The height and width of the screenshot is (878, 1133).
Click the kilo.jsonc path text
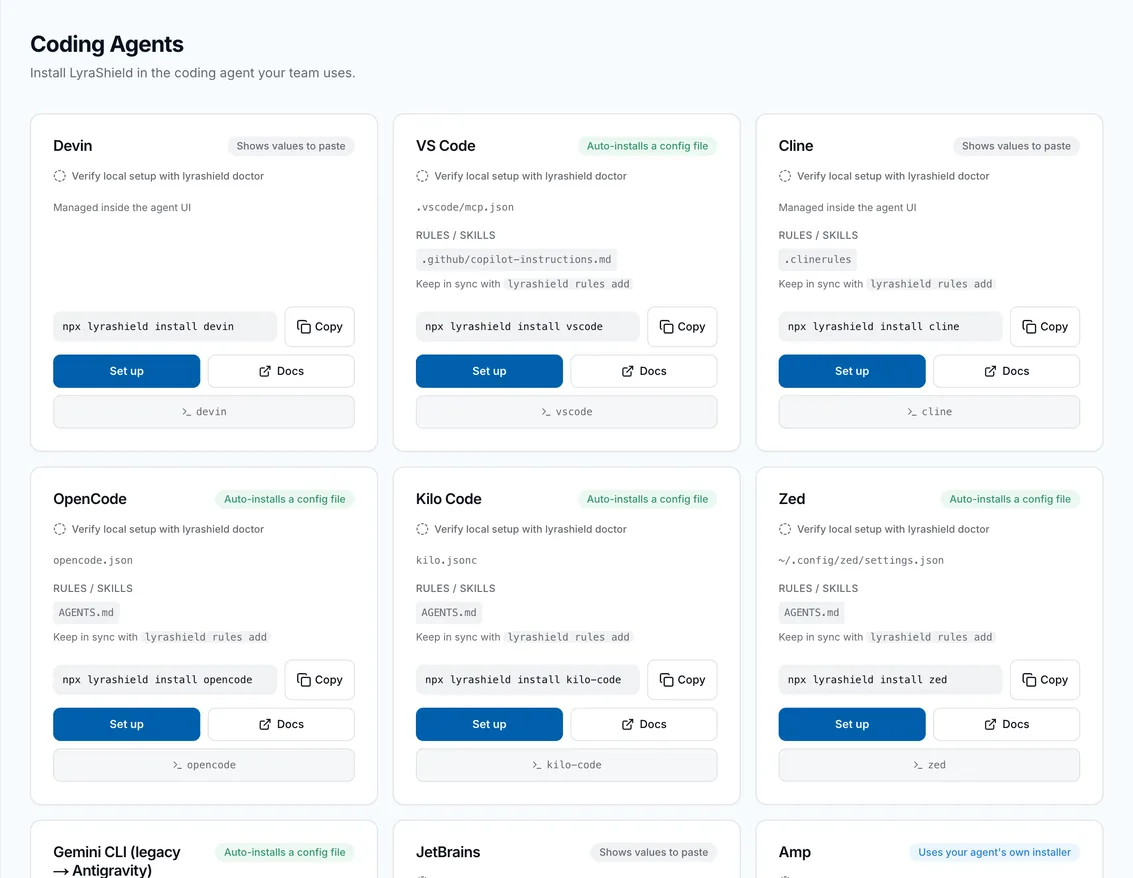[x=447, y=561]
